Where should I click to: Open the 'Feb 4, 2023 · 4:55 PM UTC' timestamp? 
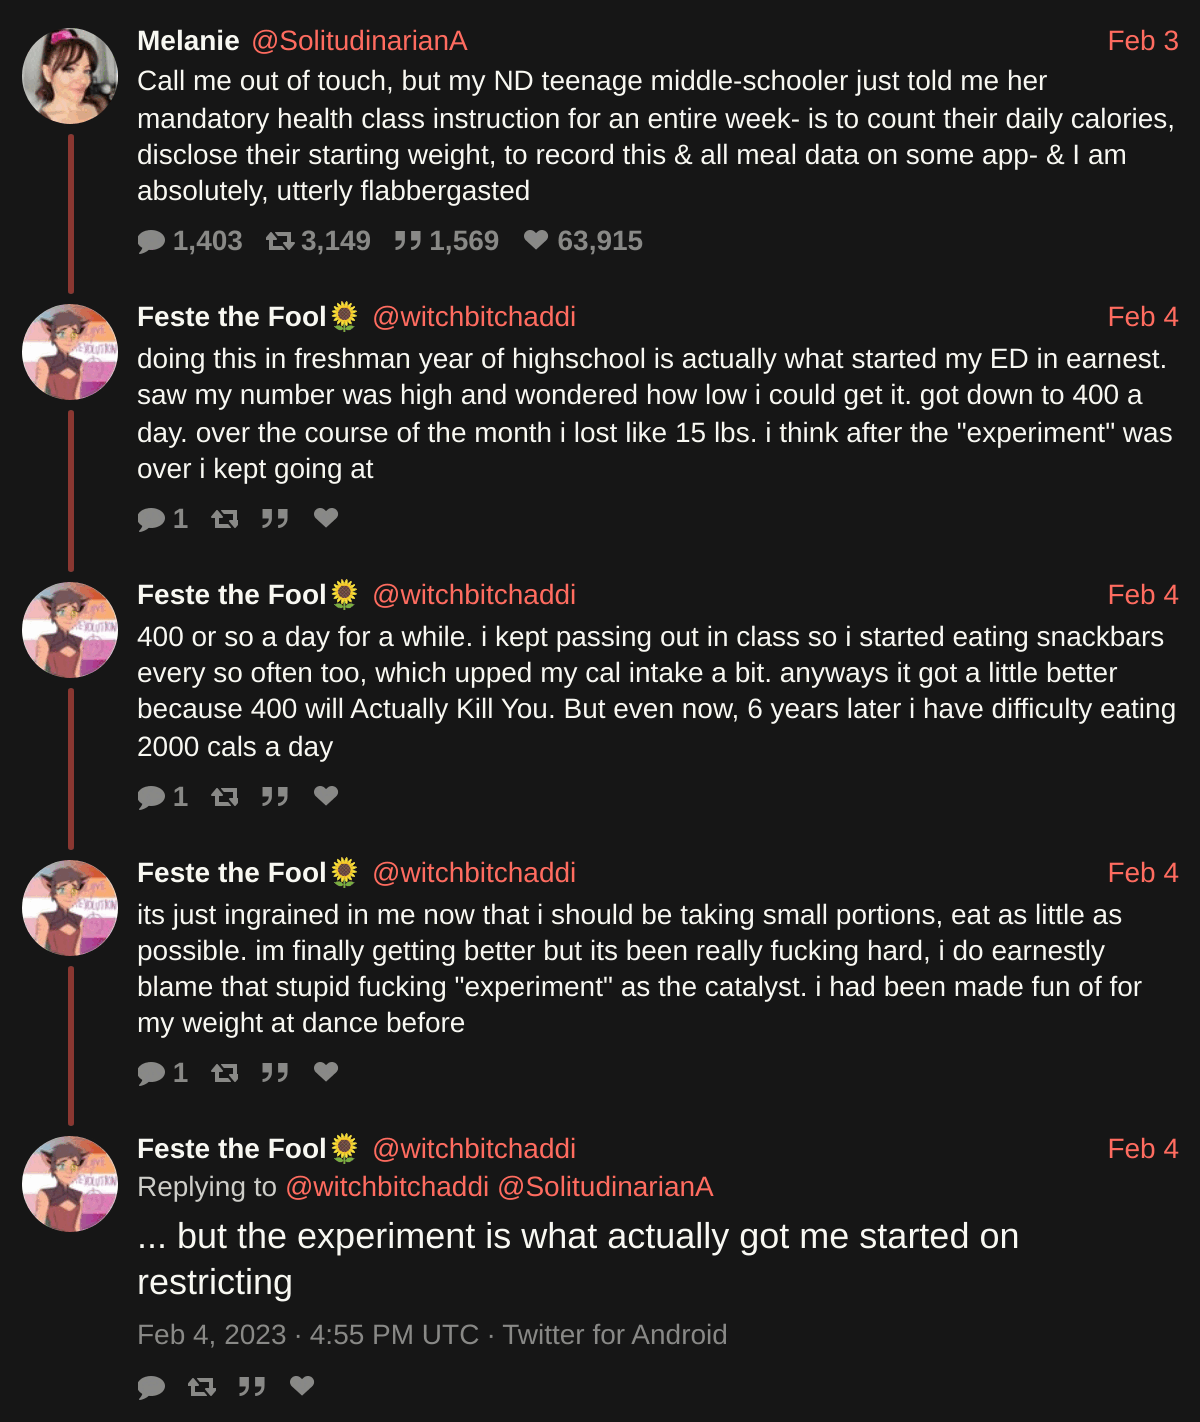(308, 1335)
